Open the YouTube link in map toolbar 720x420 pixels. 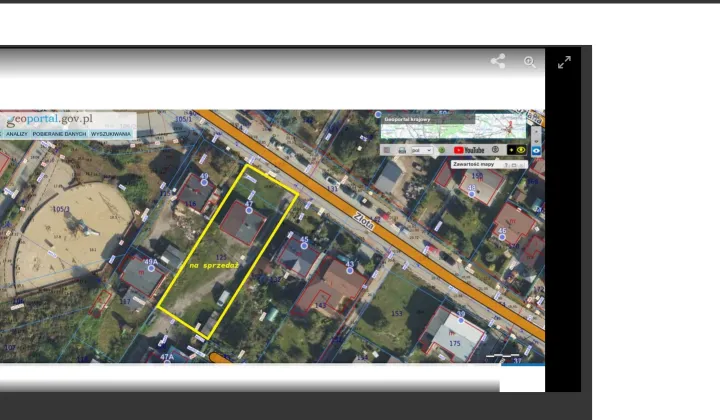tap(469, 150)
